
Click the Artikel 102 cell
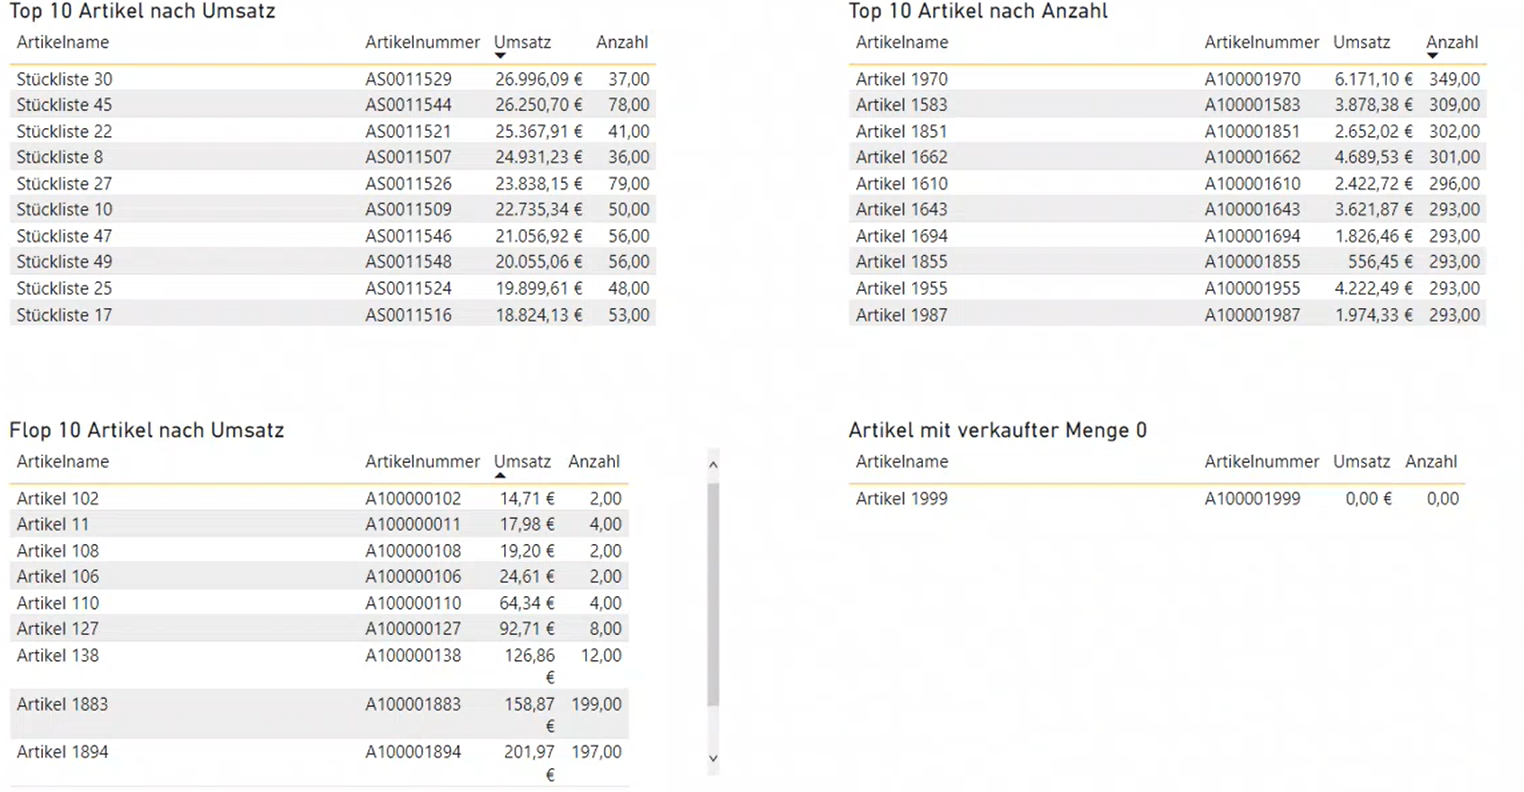58,498
